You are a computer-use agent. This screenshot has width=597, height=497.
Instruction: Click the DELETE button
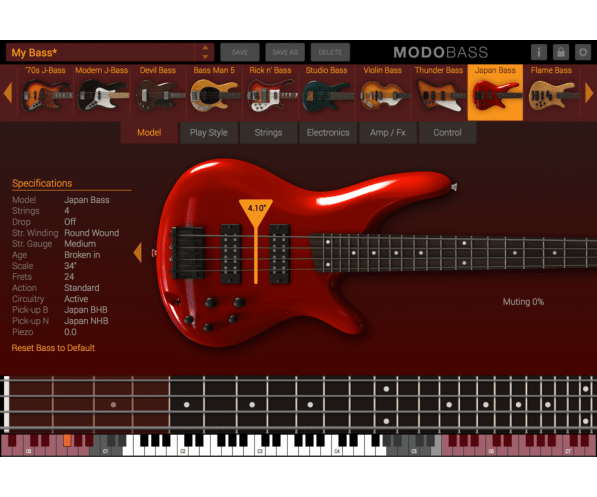330,52
